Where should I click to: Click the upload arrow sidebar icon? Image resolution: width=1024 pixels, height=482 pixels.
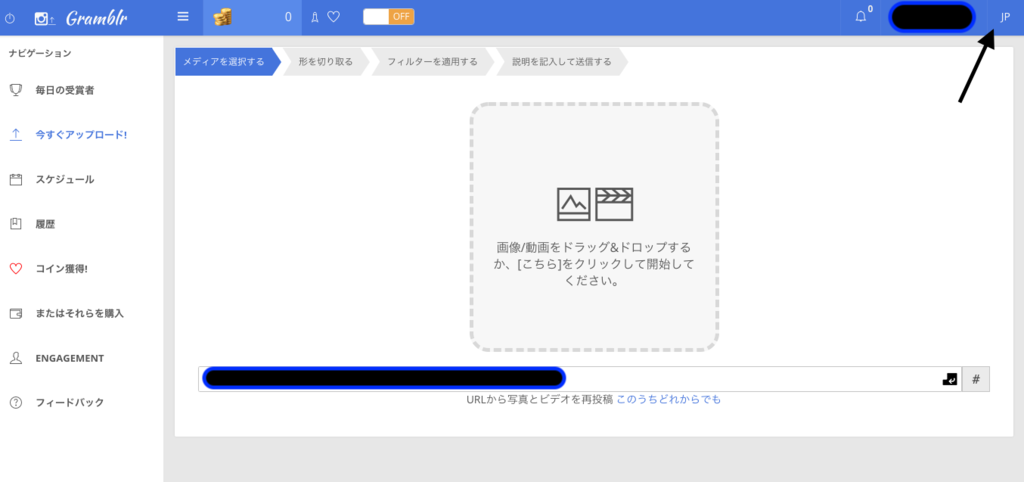coord(16,135)
